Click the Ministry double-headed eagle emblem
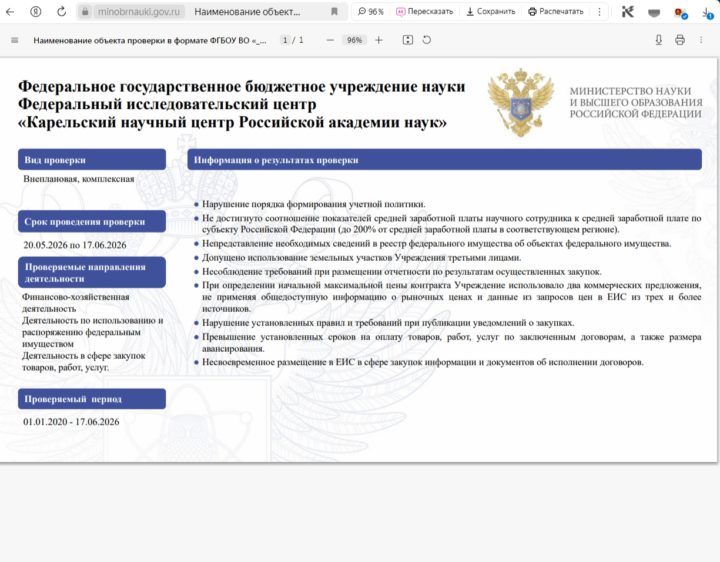Screen dimensions: 720x562 (521, 102)
